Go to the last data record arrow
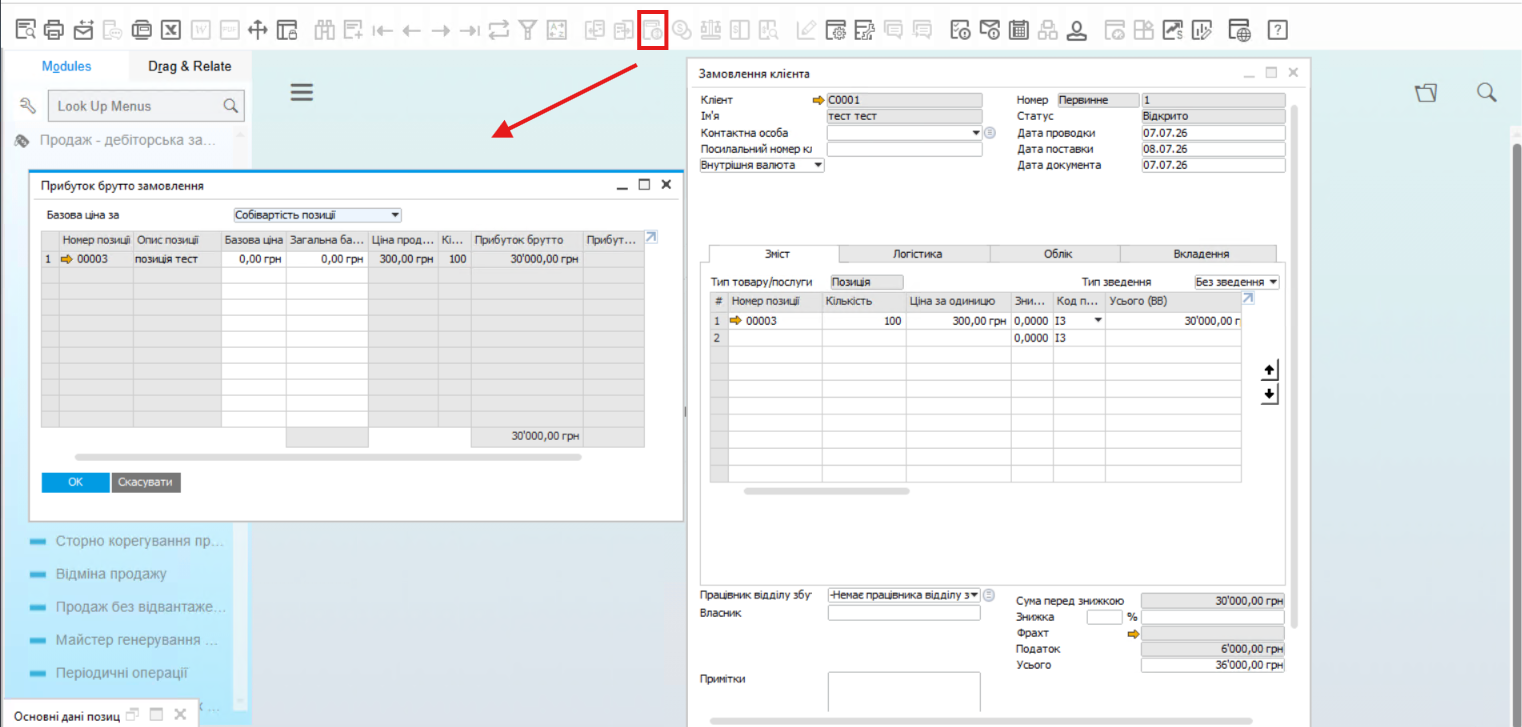1522x727 pixels. click(469, 30)
